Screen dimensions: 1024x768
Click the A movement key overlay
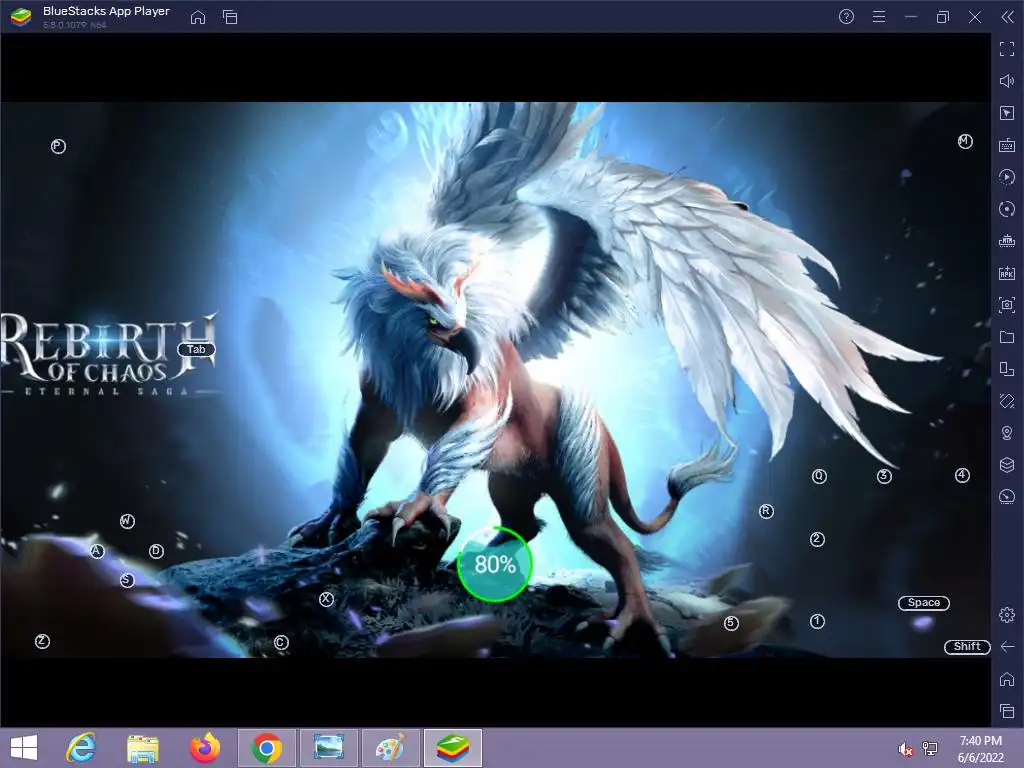coord(97,551)
